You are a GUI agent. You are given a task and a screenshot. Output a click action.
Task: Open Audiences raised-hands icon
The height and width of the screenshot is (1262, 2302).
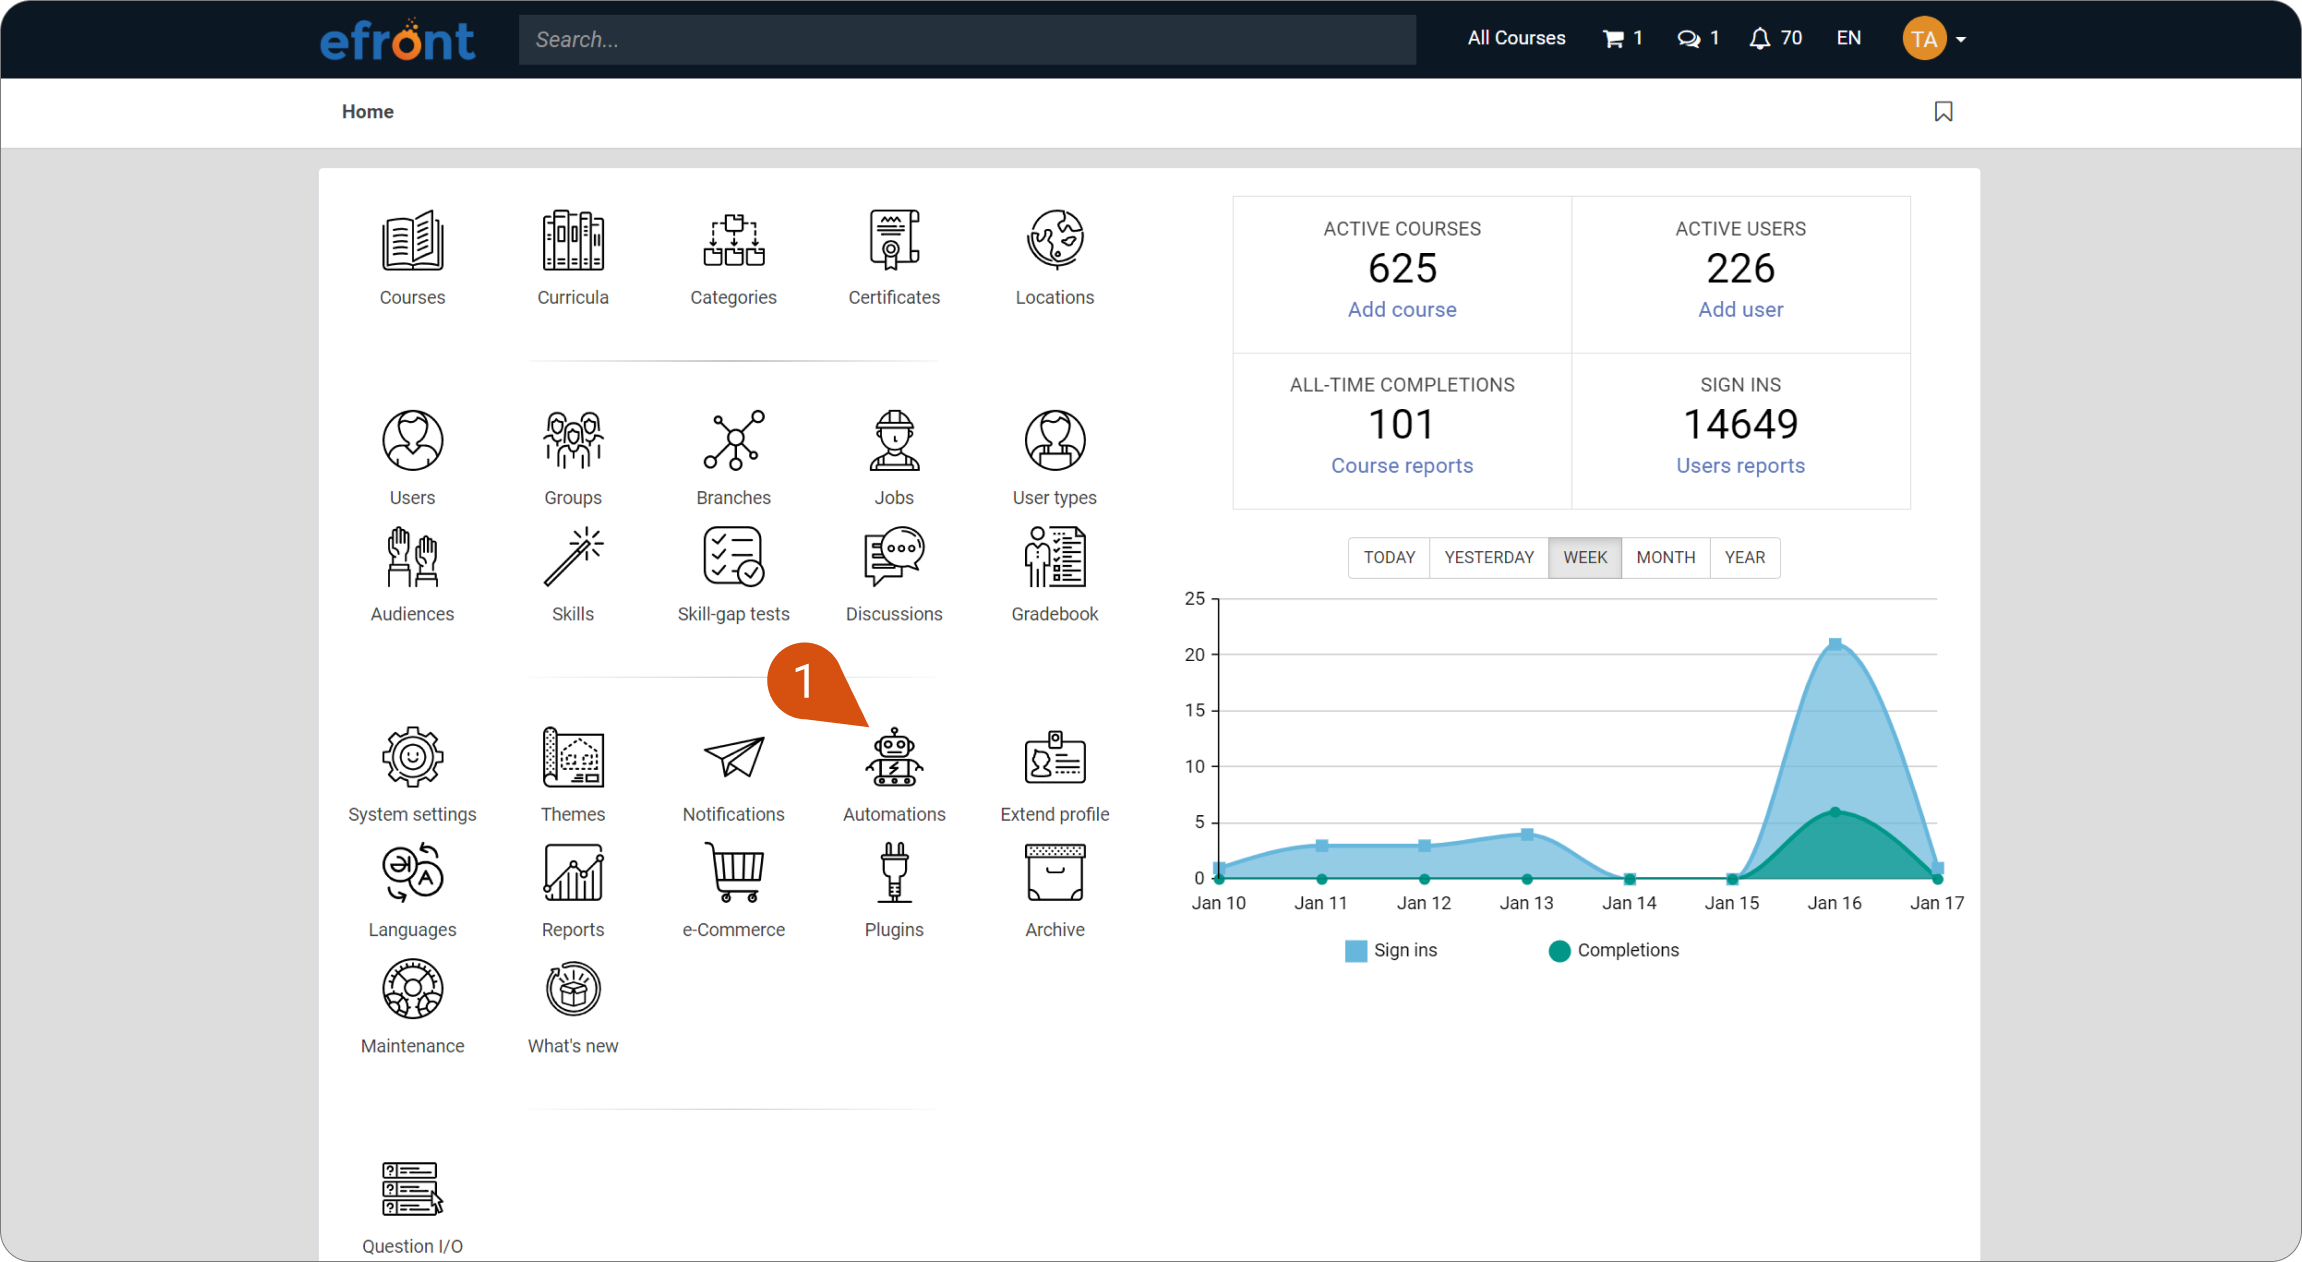412,557
